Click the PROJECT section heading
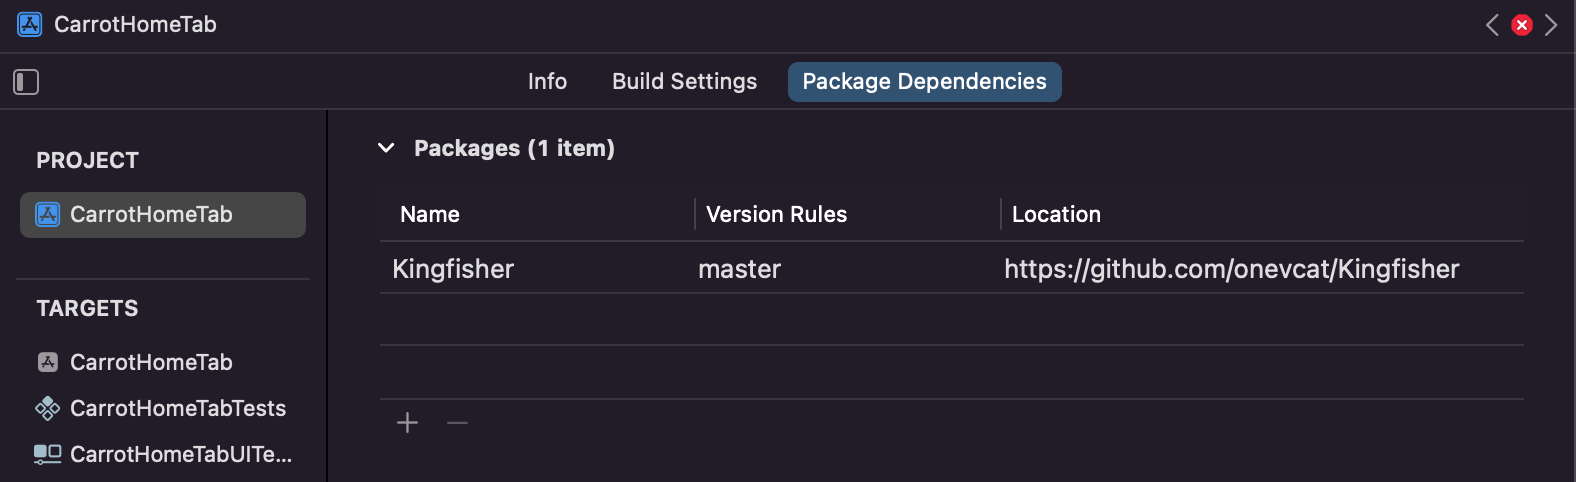This screenshot has width=1576, height=482. [88, 160]
